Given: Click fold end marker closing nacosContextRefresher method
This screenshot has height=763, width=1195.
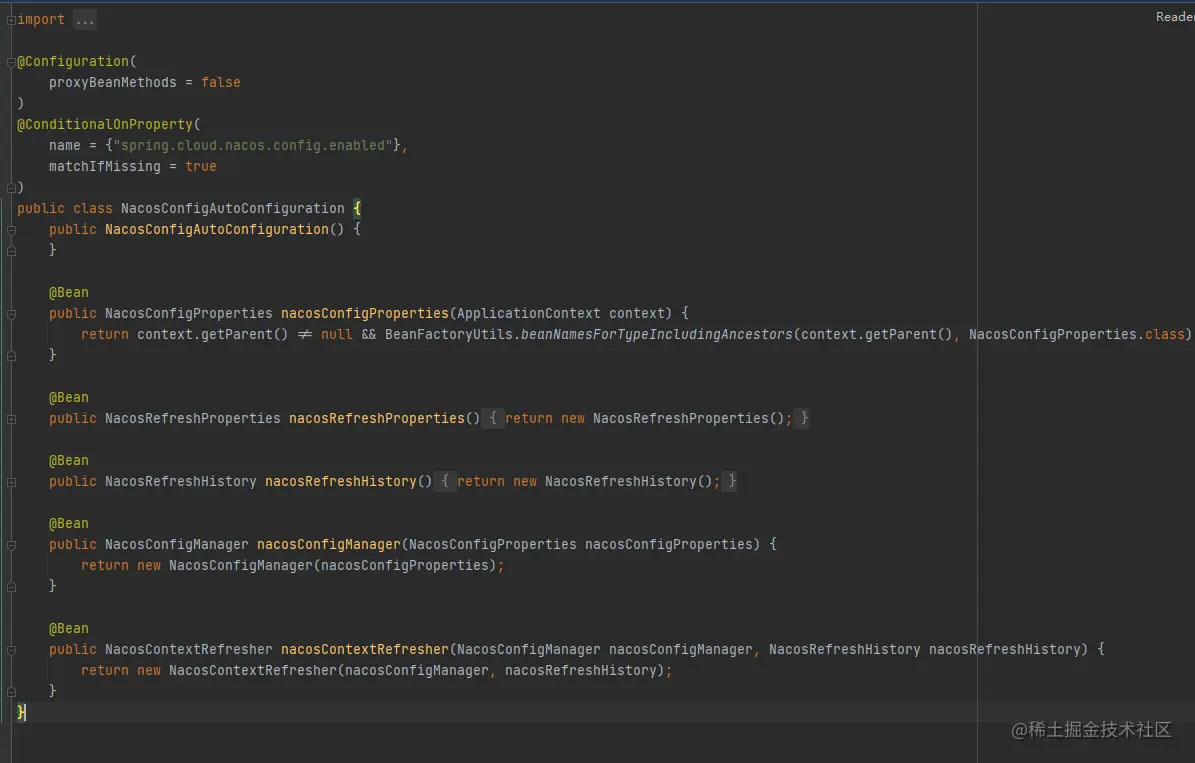Looking at the screenshot, I should [x=11, y=692].
